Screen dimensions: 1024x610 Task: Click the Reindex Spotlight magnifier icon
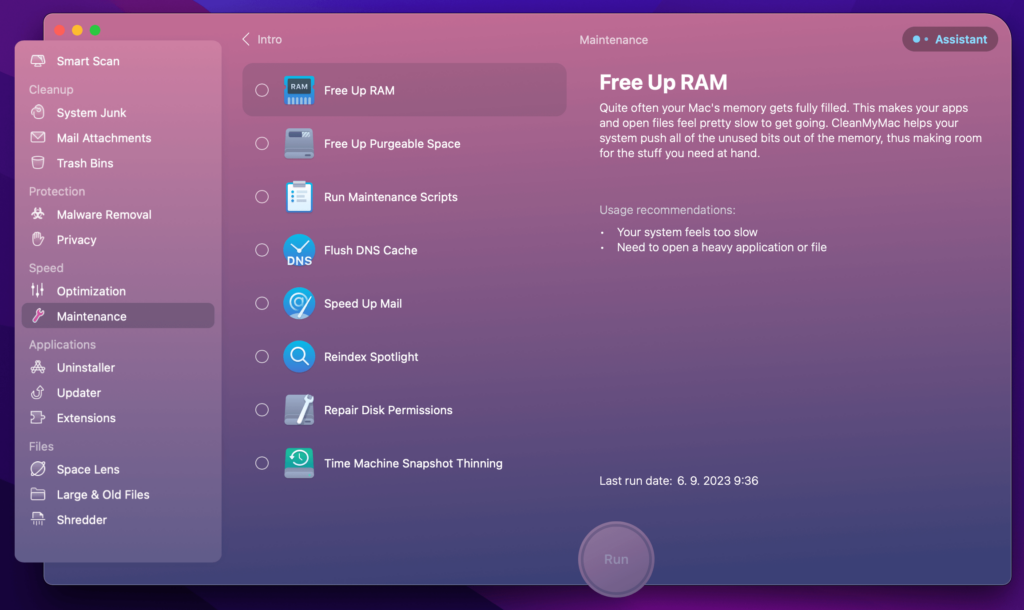click(x=299, y=357)
